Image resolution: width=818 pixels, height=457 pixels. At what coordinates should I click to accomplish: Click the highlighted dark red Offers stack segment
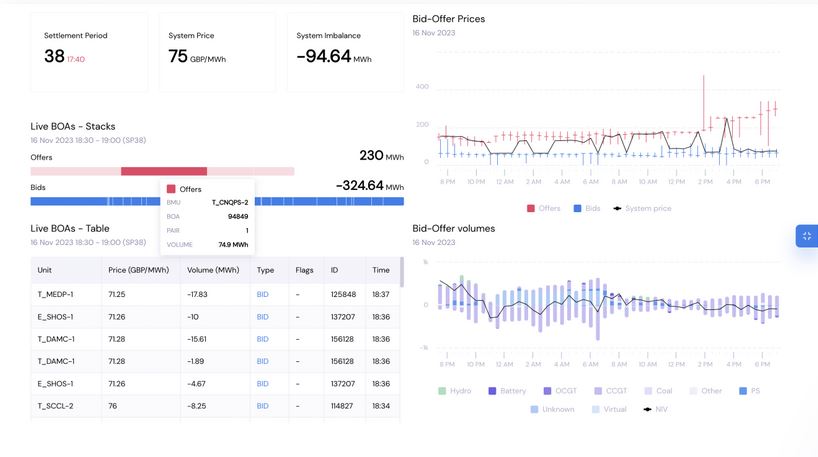[x=164, y=171]
